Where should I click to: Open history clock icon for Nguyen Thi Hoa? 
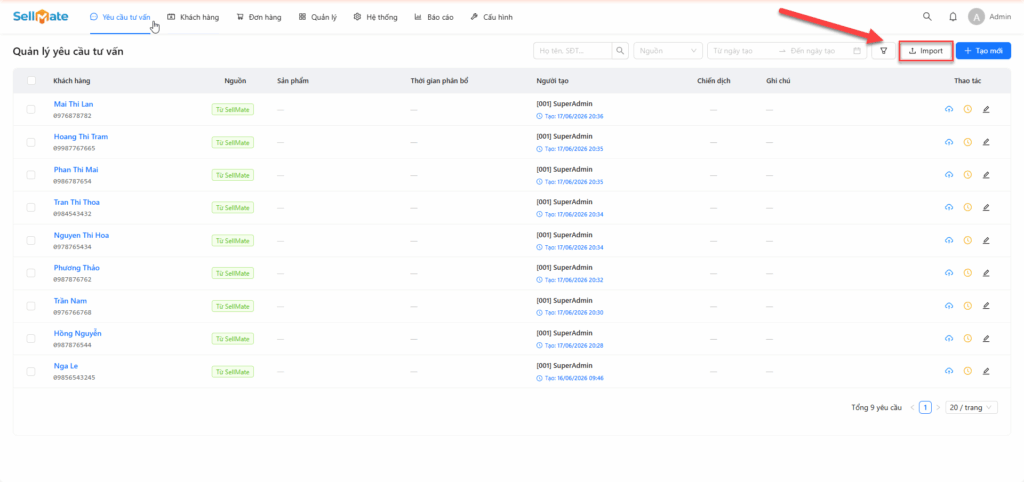968,240
